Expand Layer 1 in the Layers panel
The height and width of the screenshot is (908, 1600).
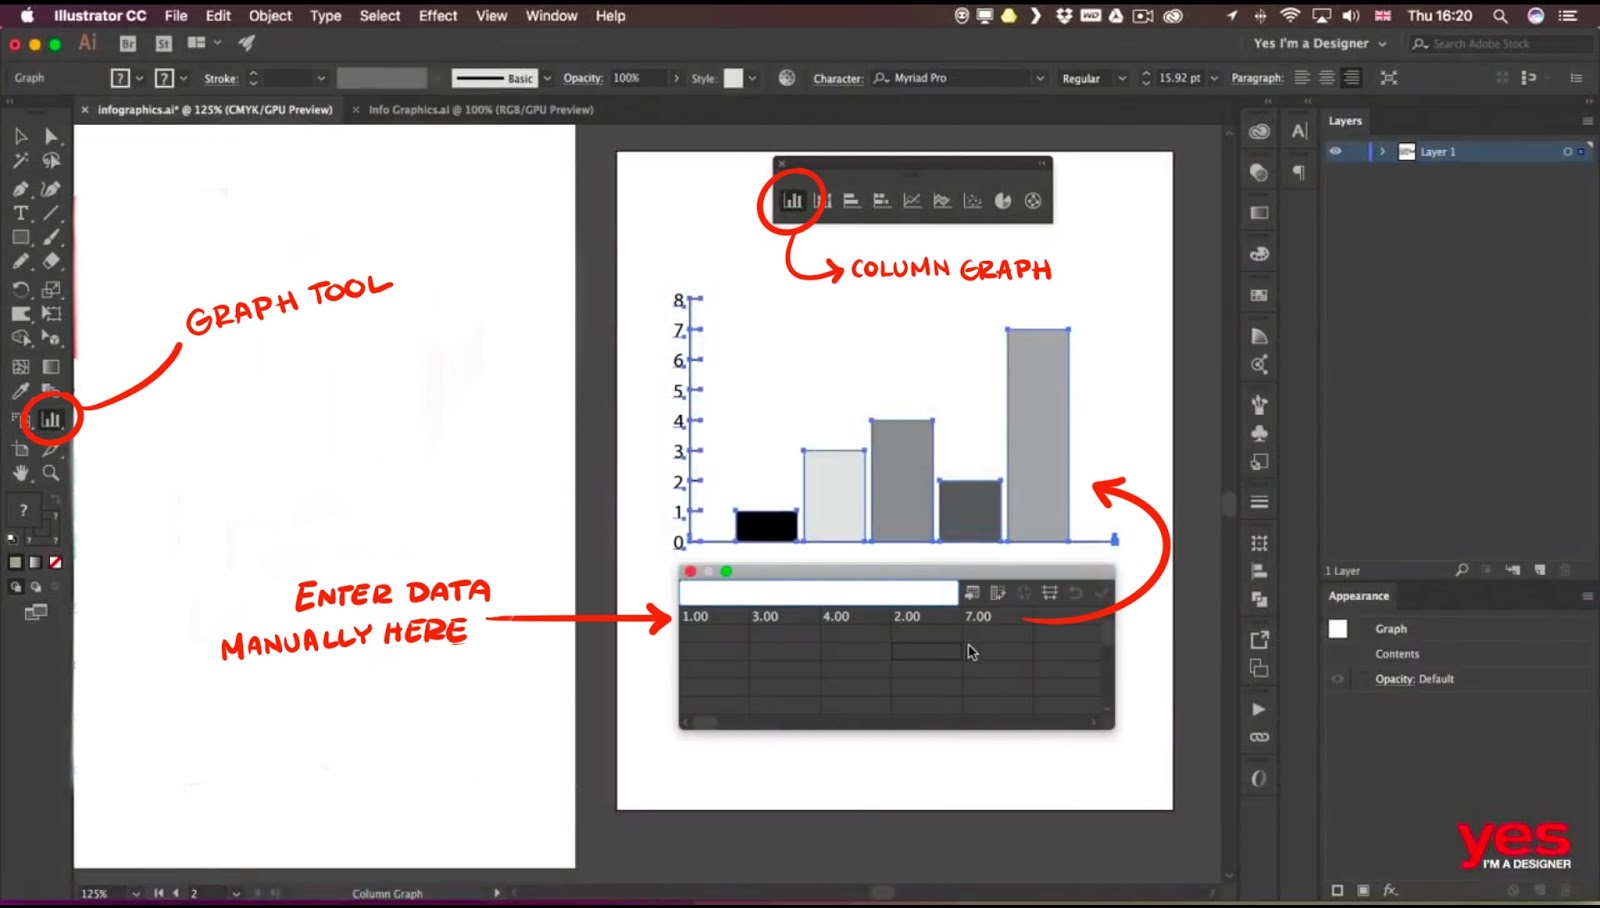point(1381,151)
